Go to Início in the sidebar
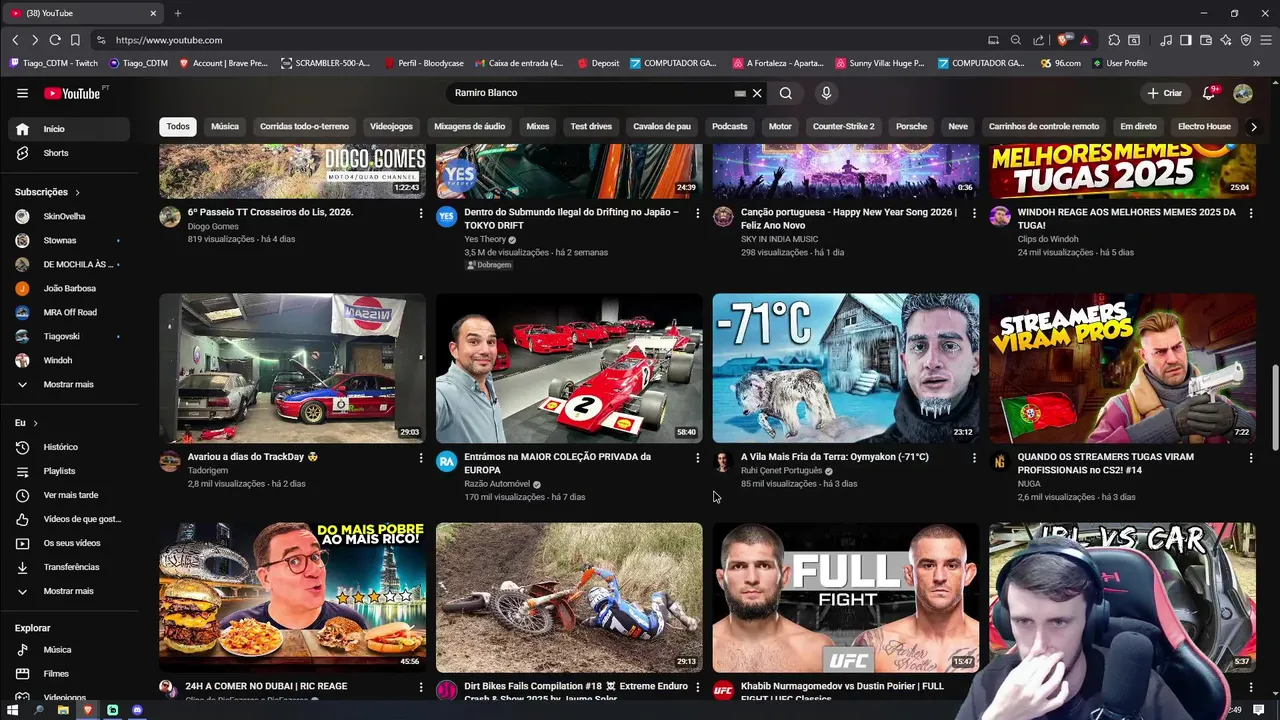The image size is (1280, 720). pos(69,129)
